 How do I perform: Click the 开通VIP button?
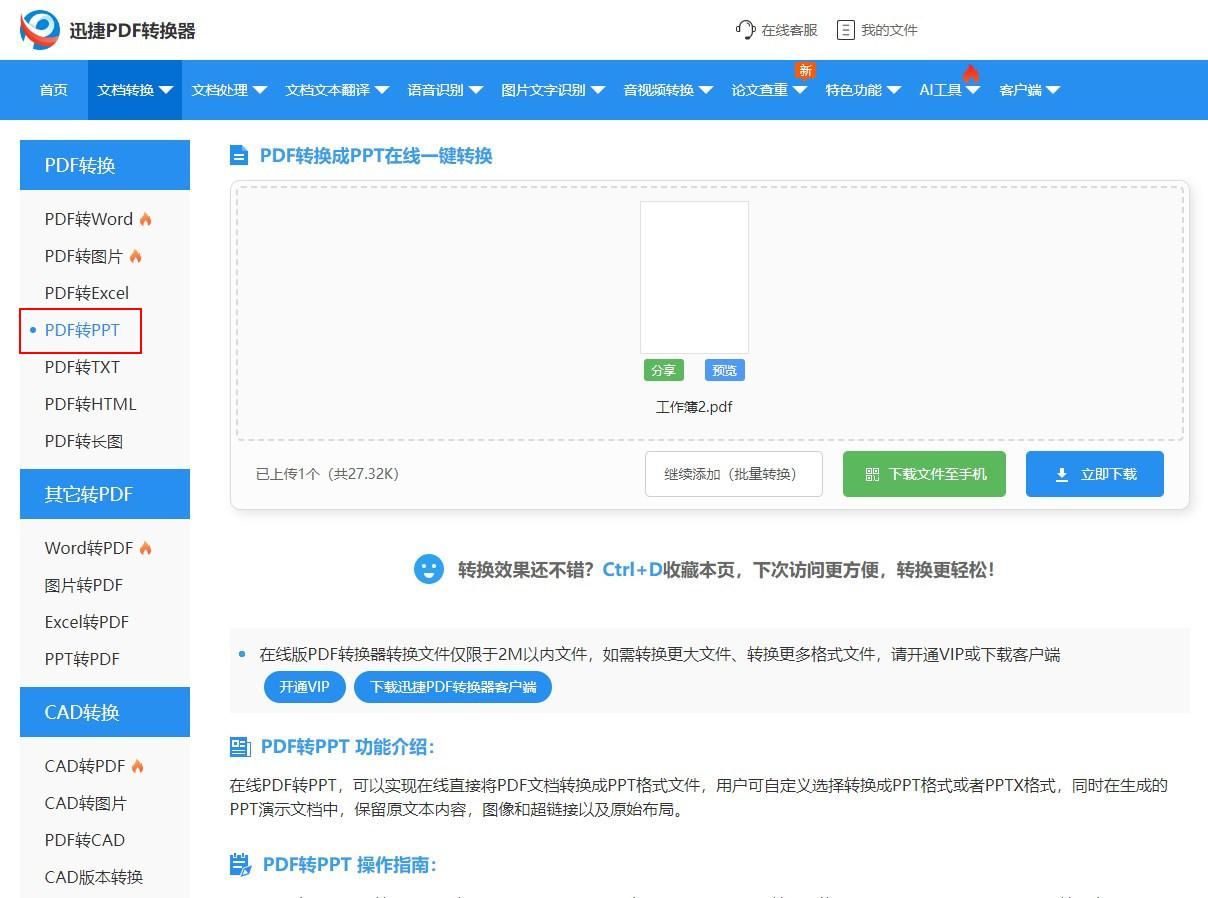304,687
